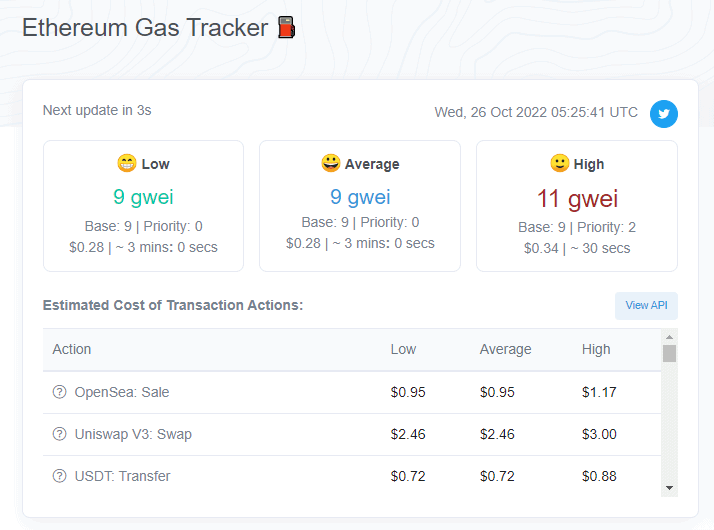This screenshot has height=530, width=714.
Task: Click the Twitter bird icon
Action: (663, 114)
